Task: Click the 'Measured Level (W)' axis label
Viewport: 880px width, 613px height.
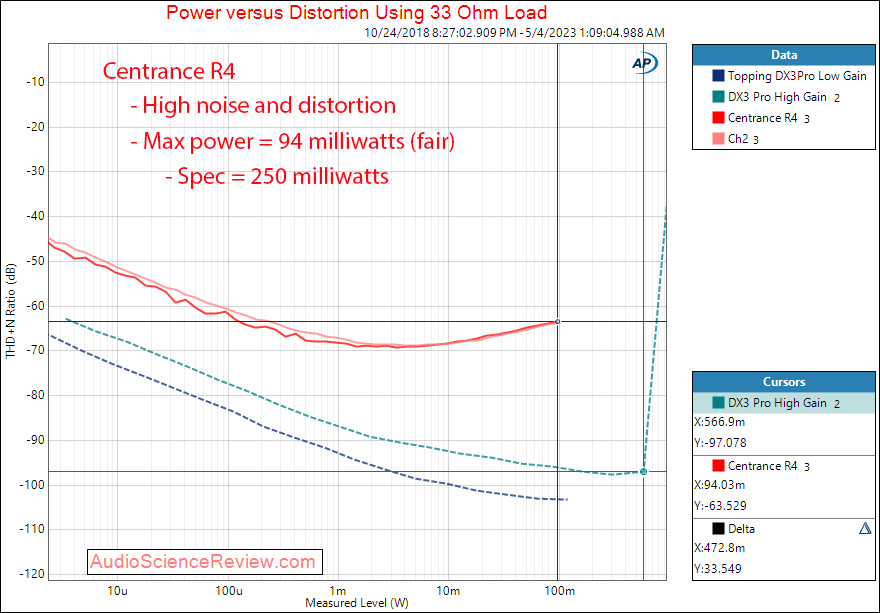Action: click(x=357, y=603)
